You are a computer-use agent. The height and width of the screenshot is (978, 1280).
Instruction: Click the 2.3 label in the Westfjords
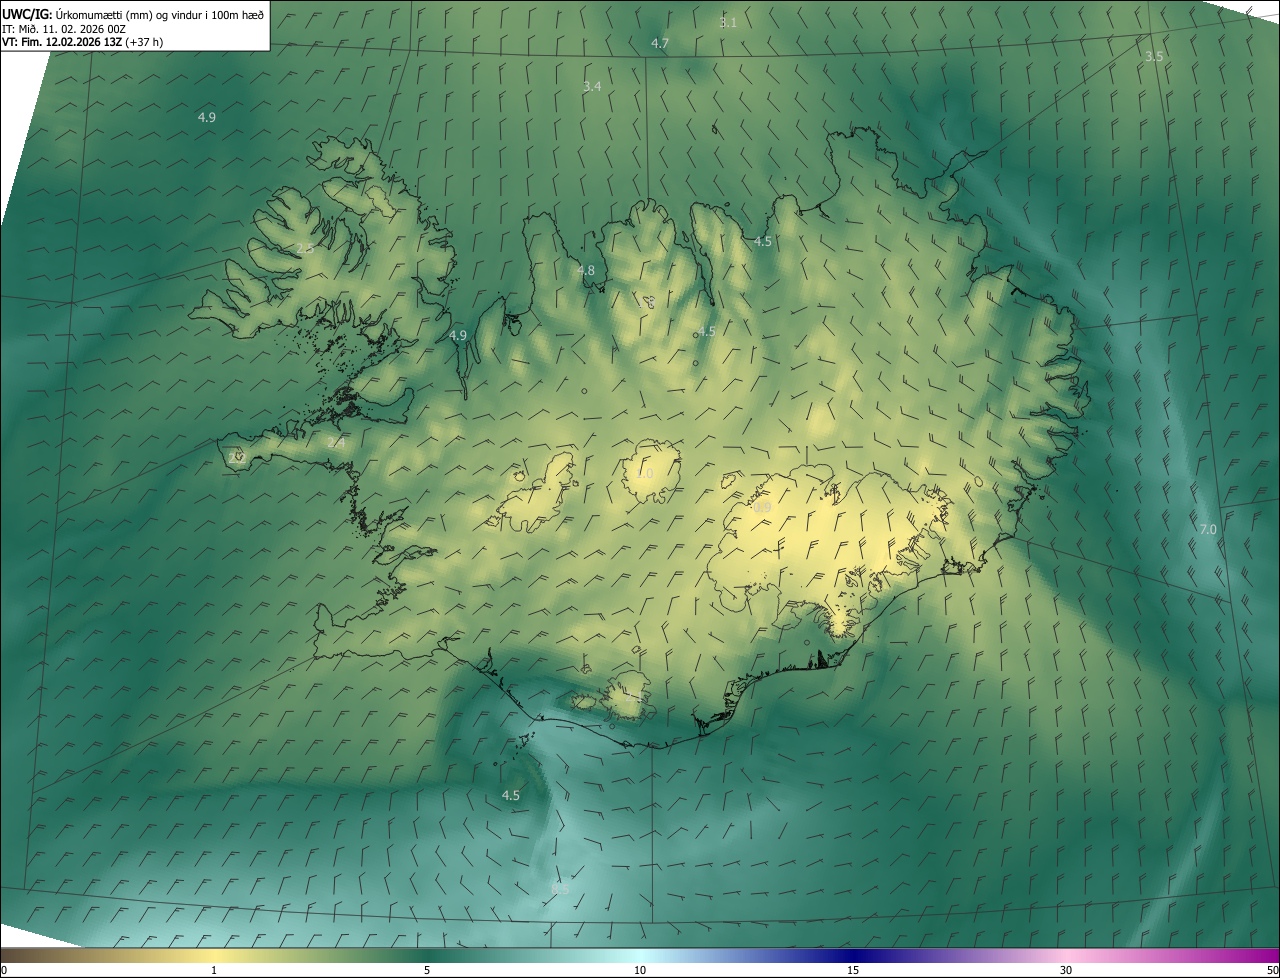[x=305, y=248]
